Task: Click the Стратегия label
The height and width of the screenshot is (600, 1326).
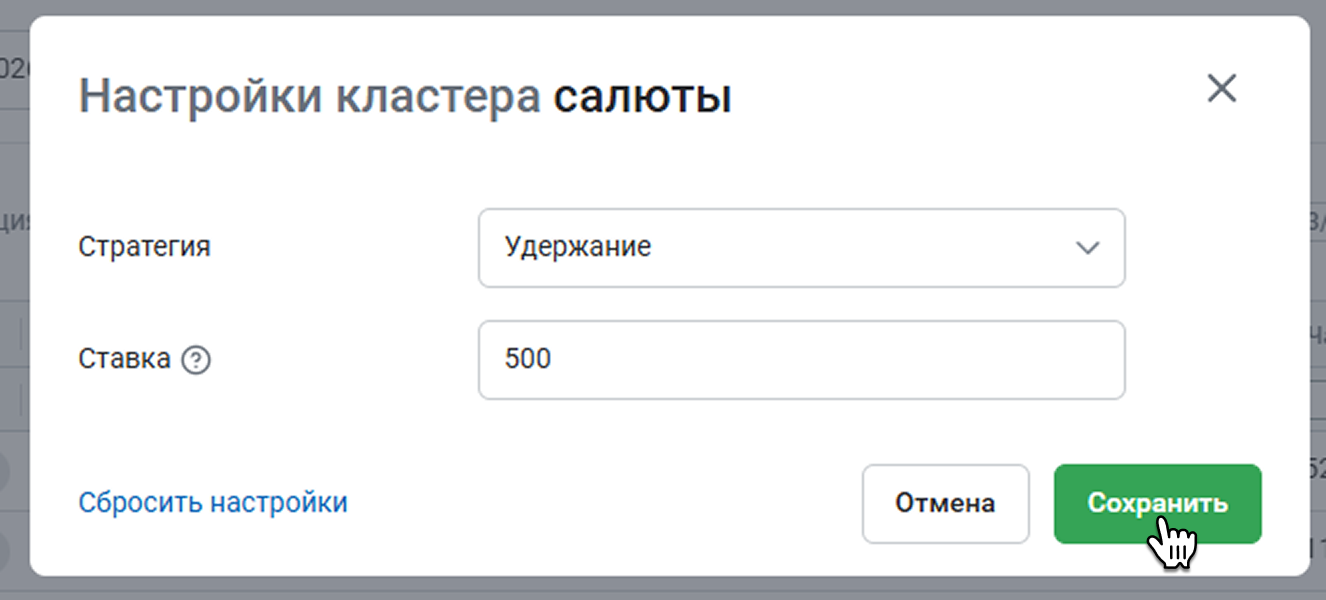Action: pyautogui.click(x=144, y=247)
